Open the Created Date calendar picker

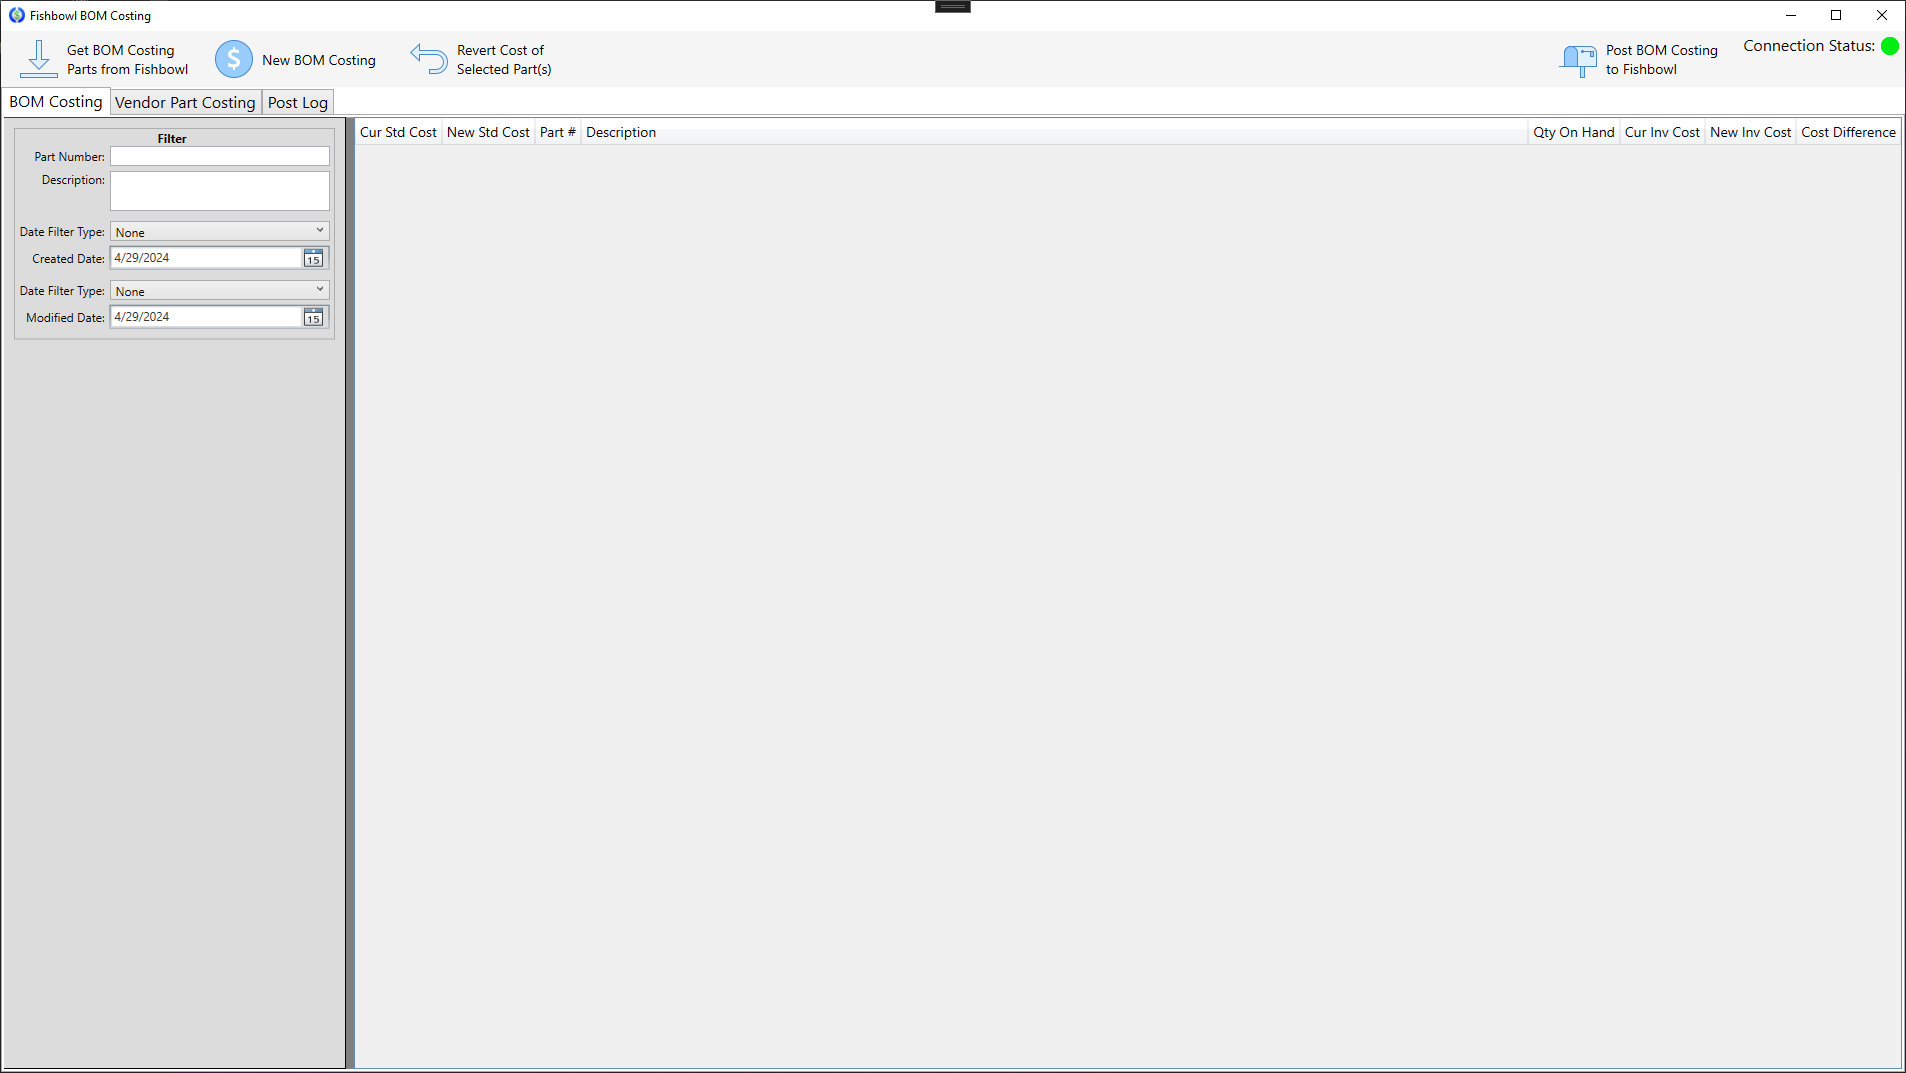[x=313, y=258]
